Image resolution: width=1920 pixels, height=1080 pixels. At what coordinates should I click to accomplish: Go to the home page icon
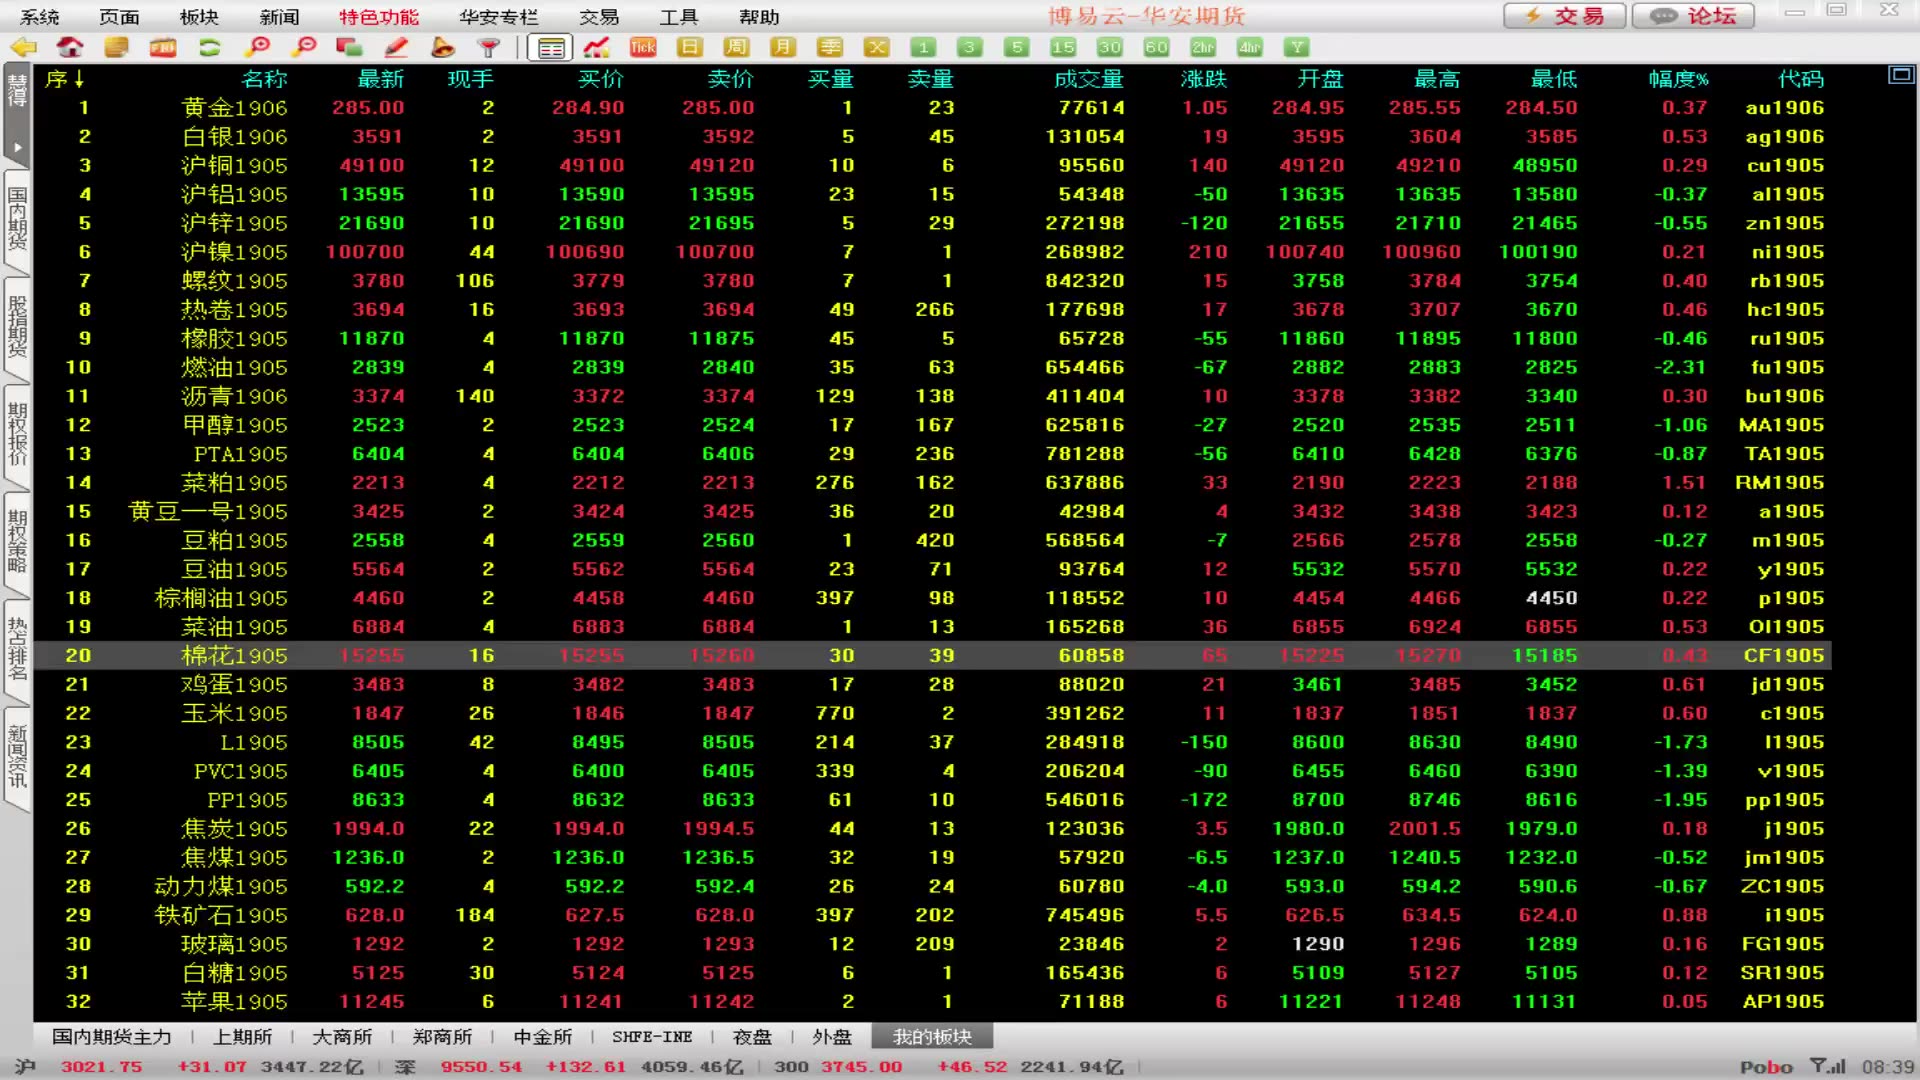click(70, 47)
